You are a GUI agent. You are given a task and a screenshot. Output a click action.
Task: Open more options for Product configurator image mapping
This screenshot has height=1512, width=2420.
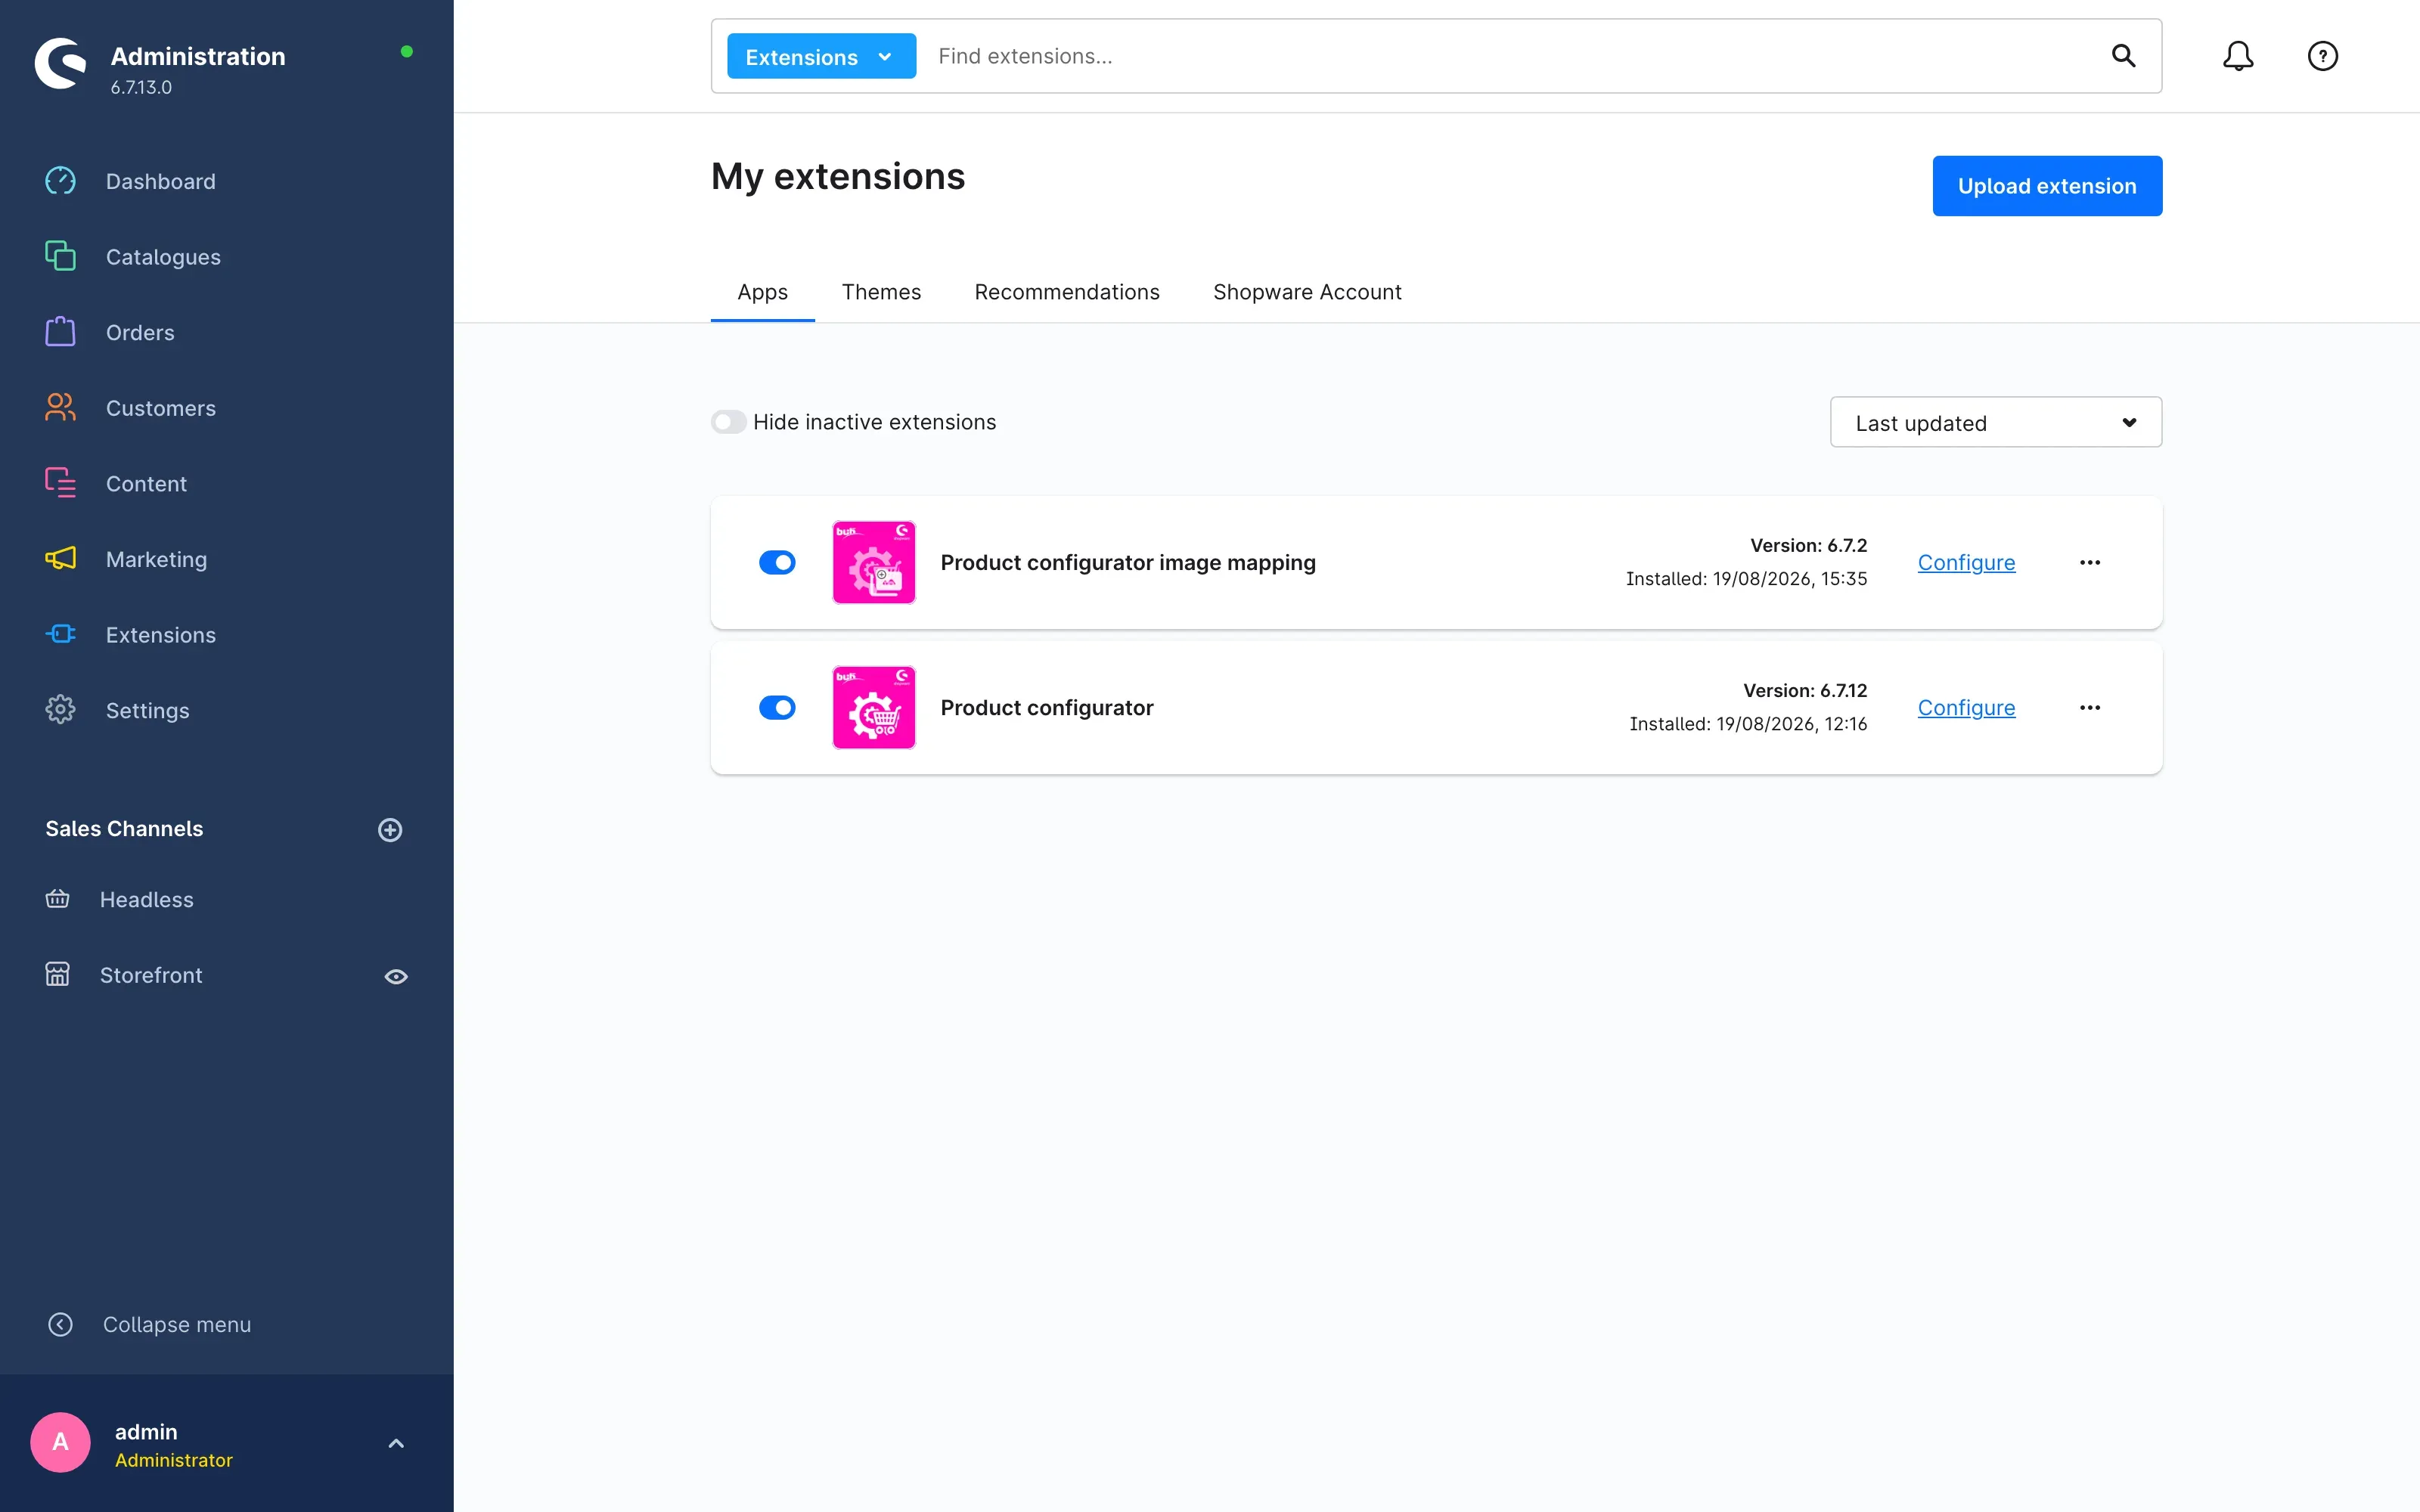coord(2089,562)
